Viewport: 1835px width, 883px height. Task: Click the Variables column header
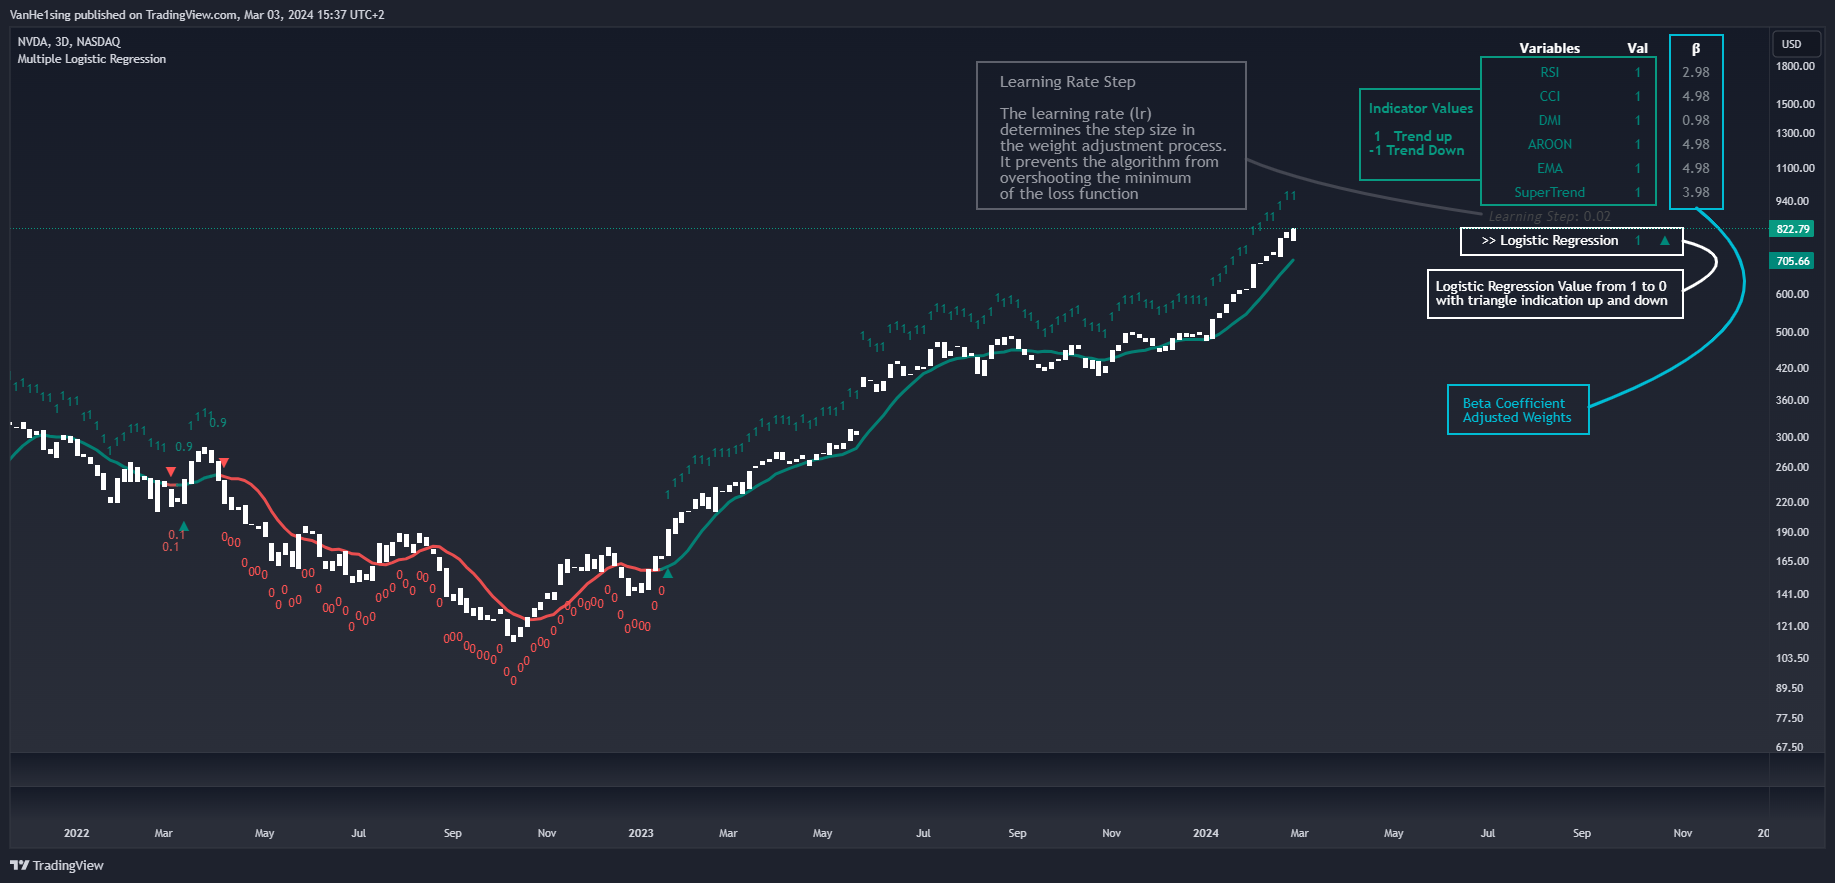pos(1550,48)
